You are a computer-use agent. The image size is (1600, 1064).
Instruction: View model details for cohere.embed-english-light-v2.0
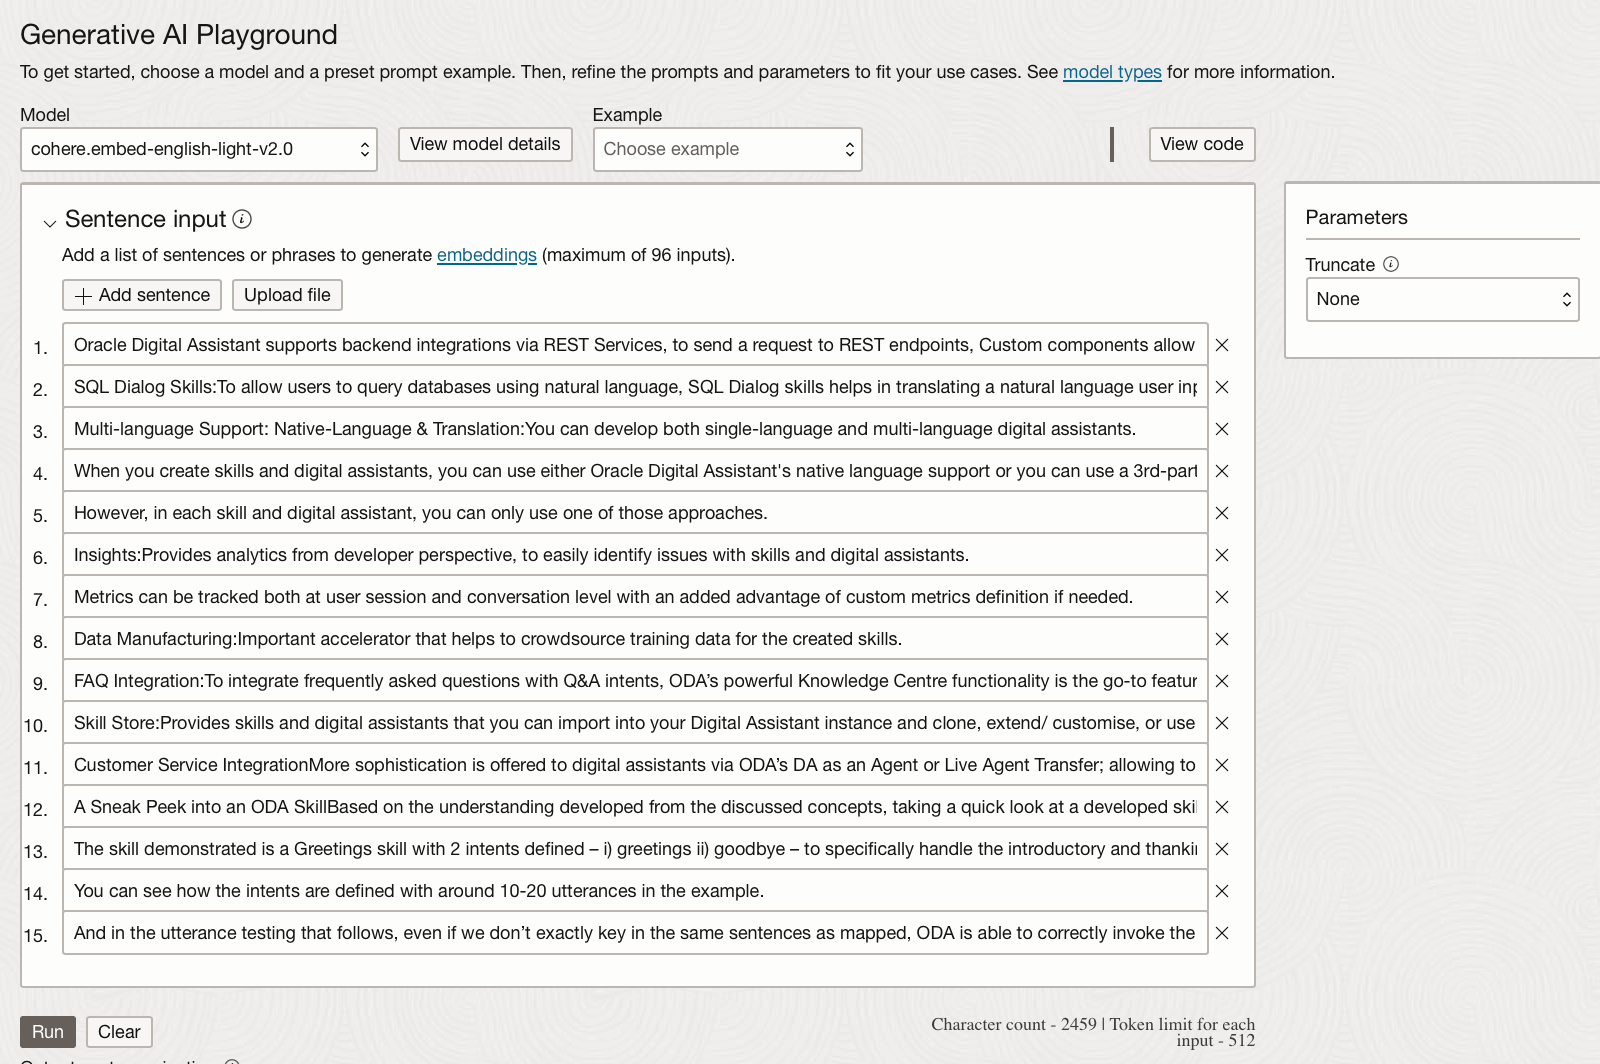[x=484, y=144]
